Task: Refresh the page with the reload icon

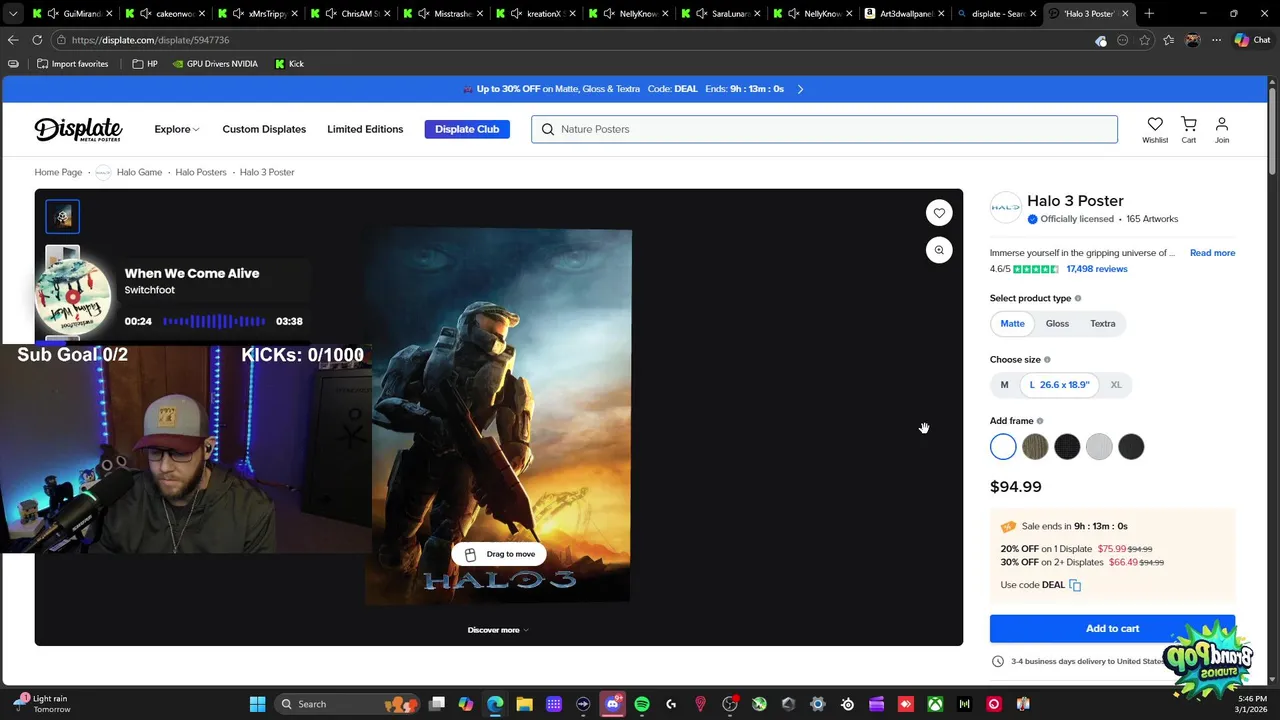Action: pos(37,40)
